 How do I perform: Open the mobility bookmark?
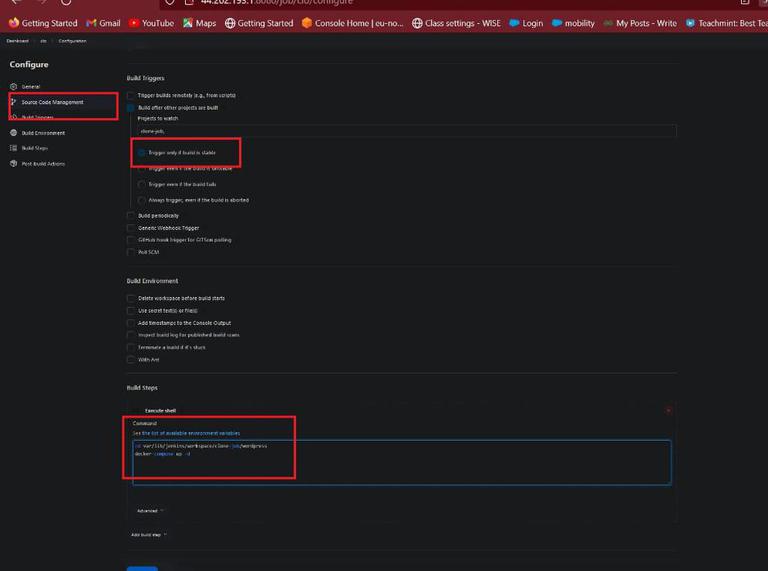click(573, 23)
